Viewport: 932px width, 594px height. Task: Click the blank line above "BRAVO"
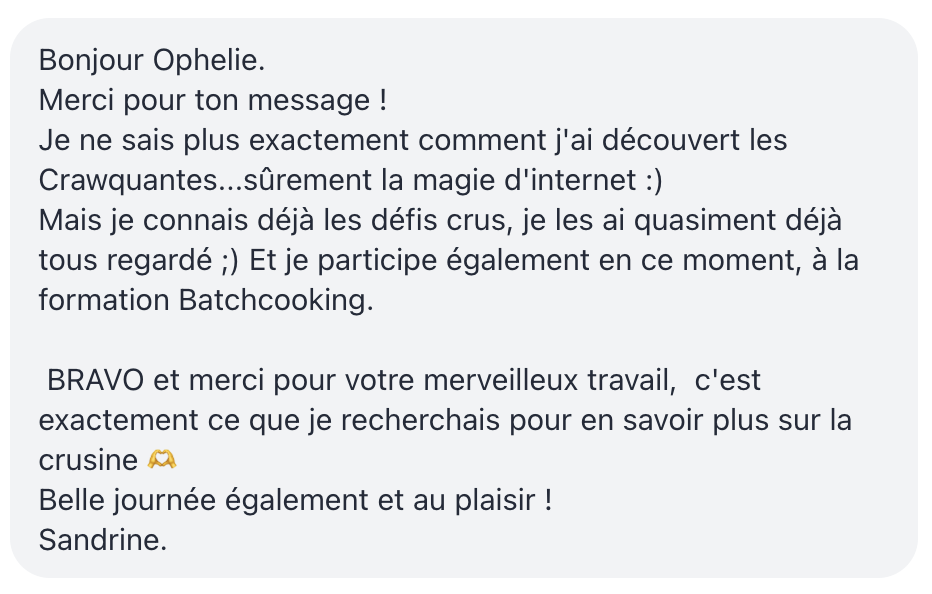coord(300,340)
